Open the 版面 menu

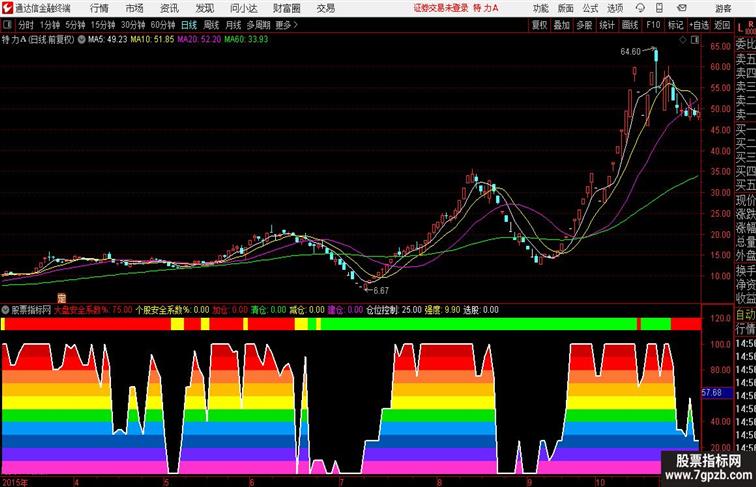565,8
